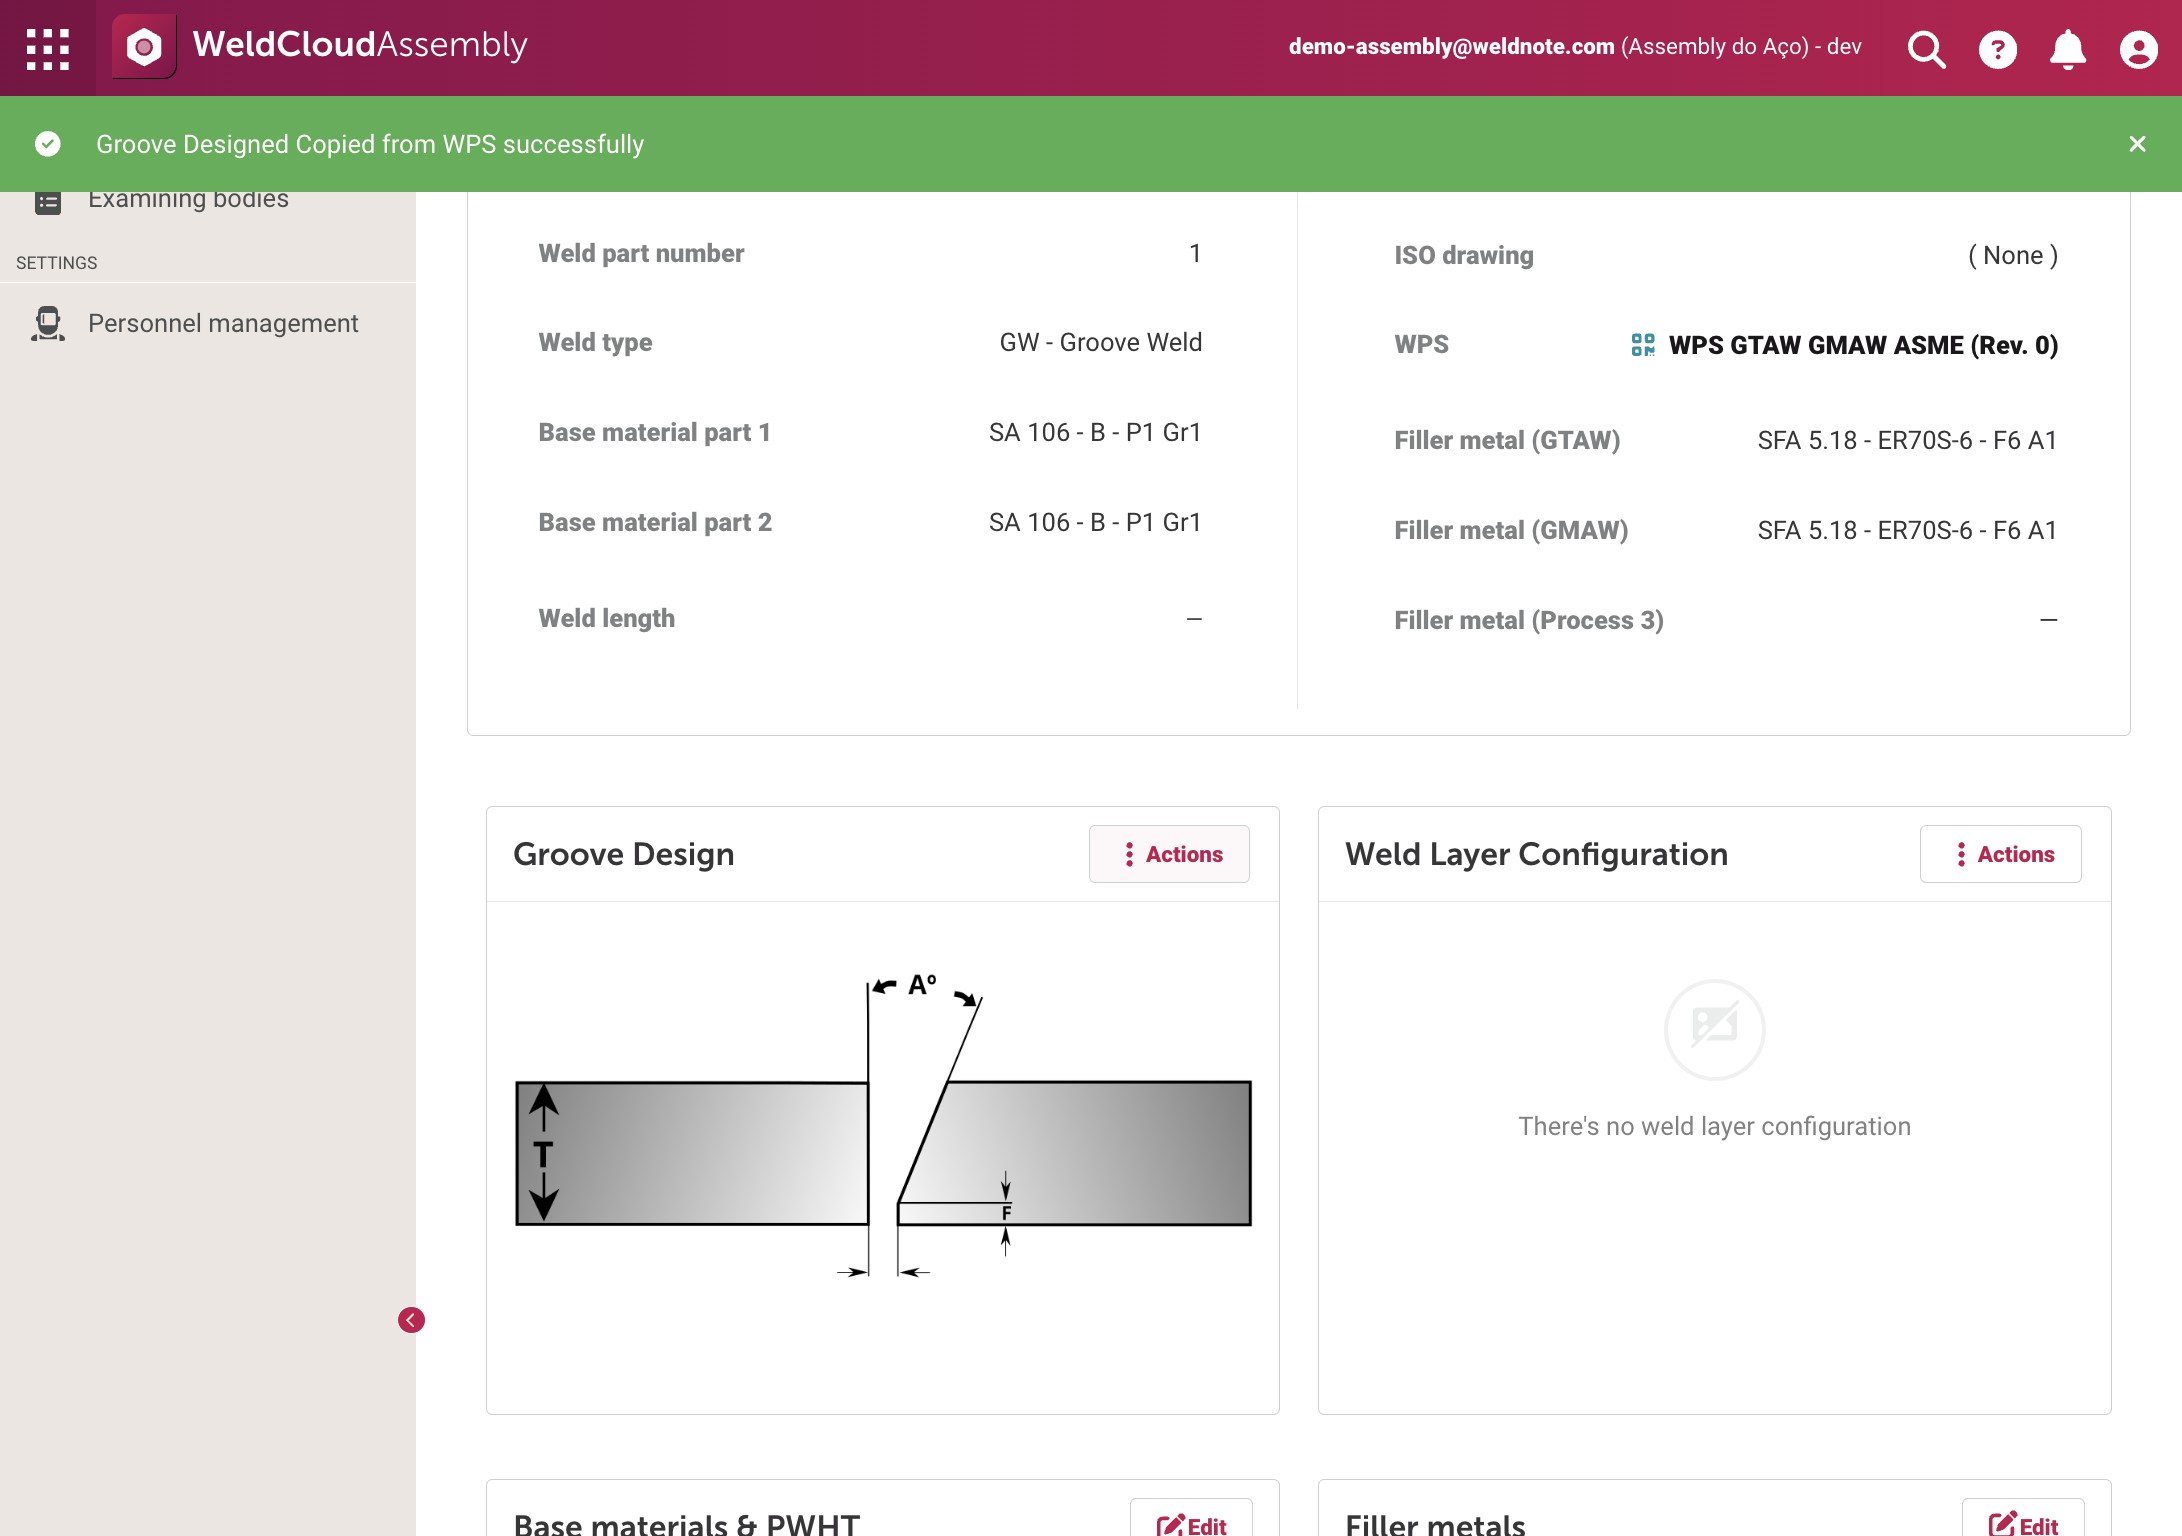The height and width of the screenshot is (1536, 2182).
Task: Open notifications bell icon
Action: pos(2067,48)
